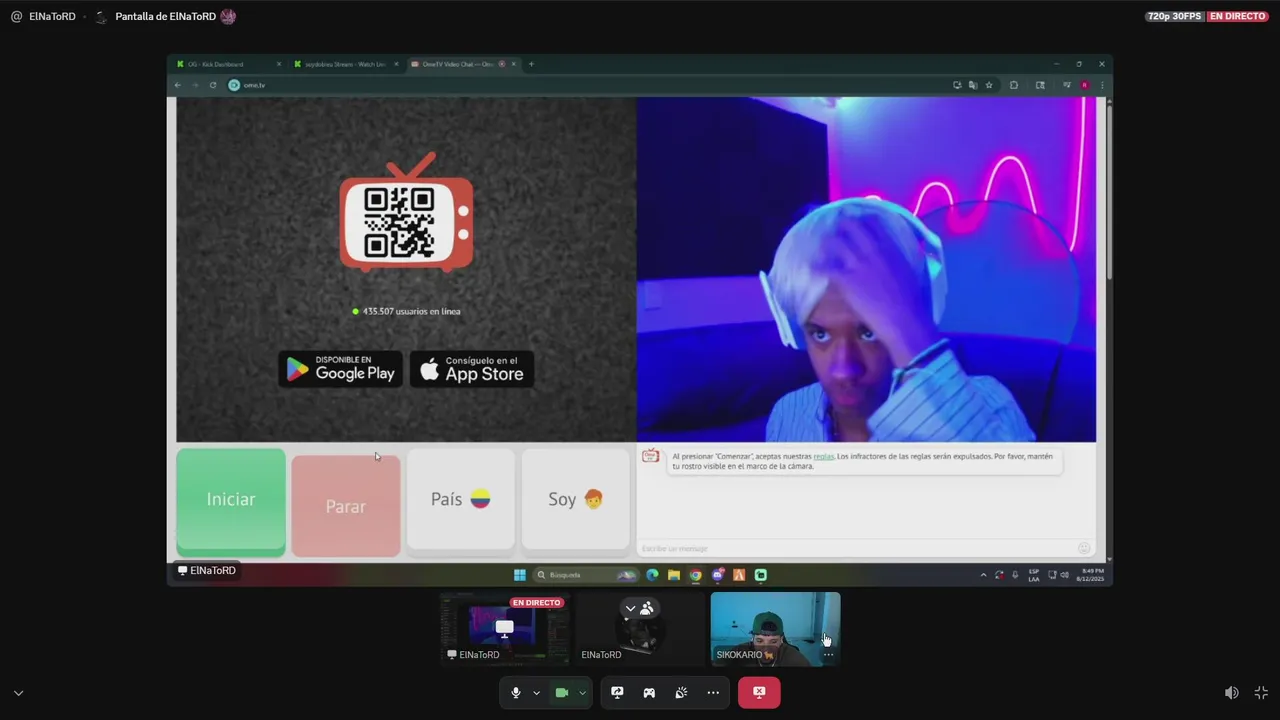This screenshot has height=720, width=1280.
Task: Select OmeTV Video Chat browser tab
Action: pos(462,64)
